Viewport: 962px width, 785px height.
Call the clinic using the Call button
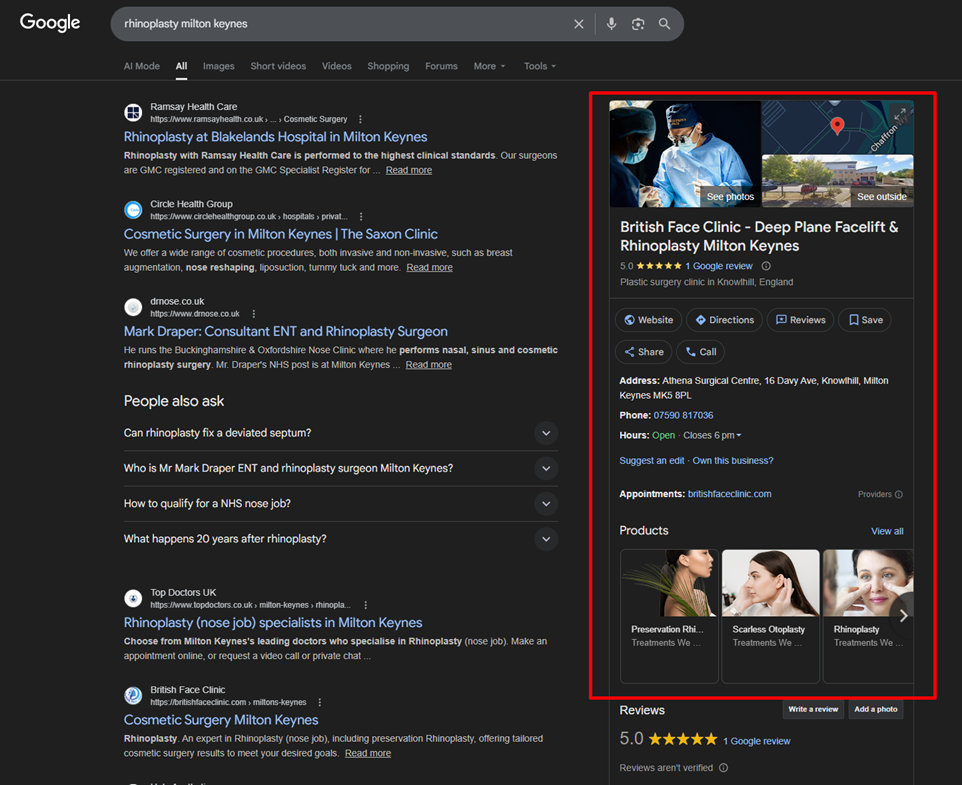click(x=701, y=352)
